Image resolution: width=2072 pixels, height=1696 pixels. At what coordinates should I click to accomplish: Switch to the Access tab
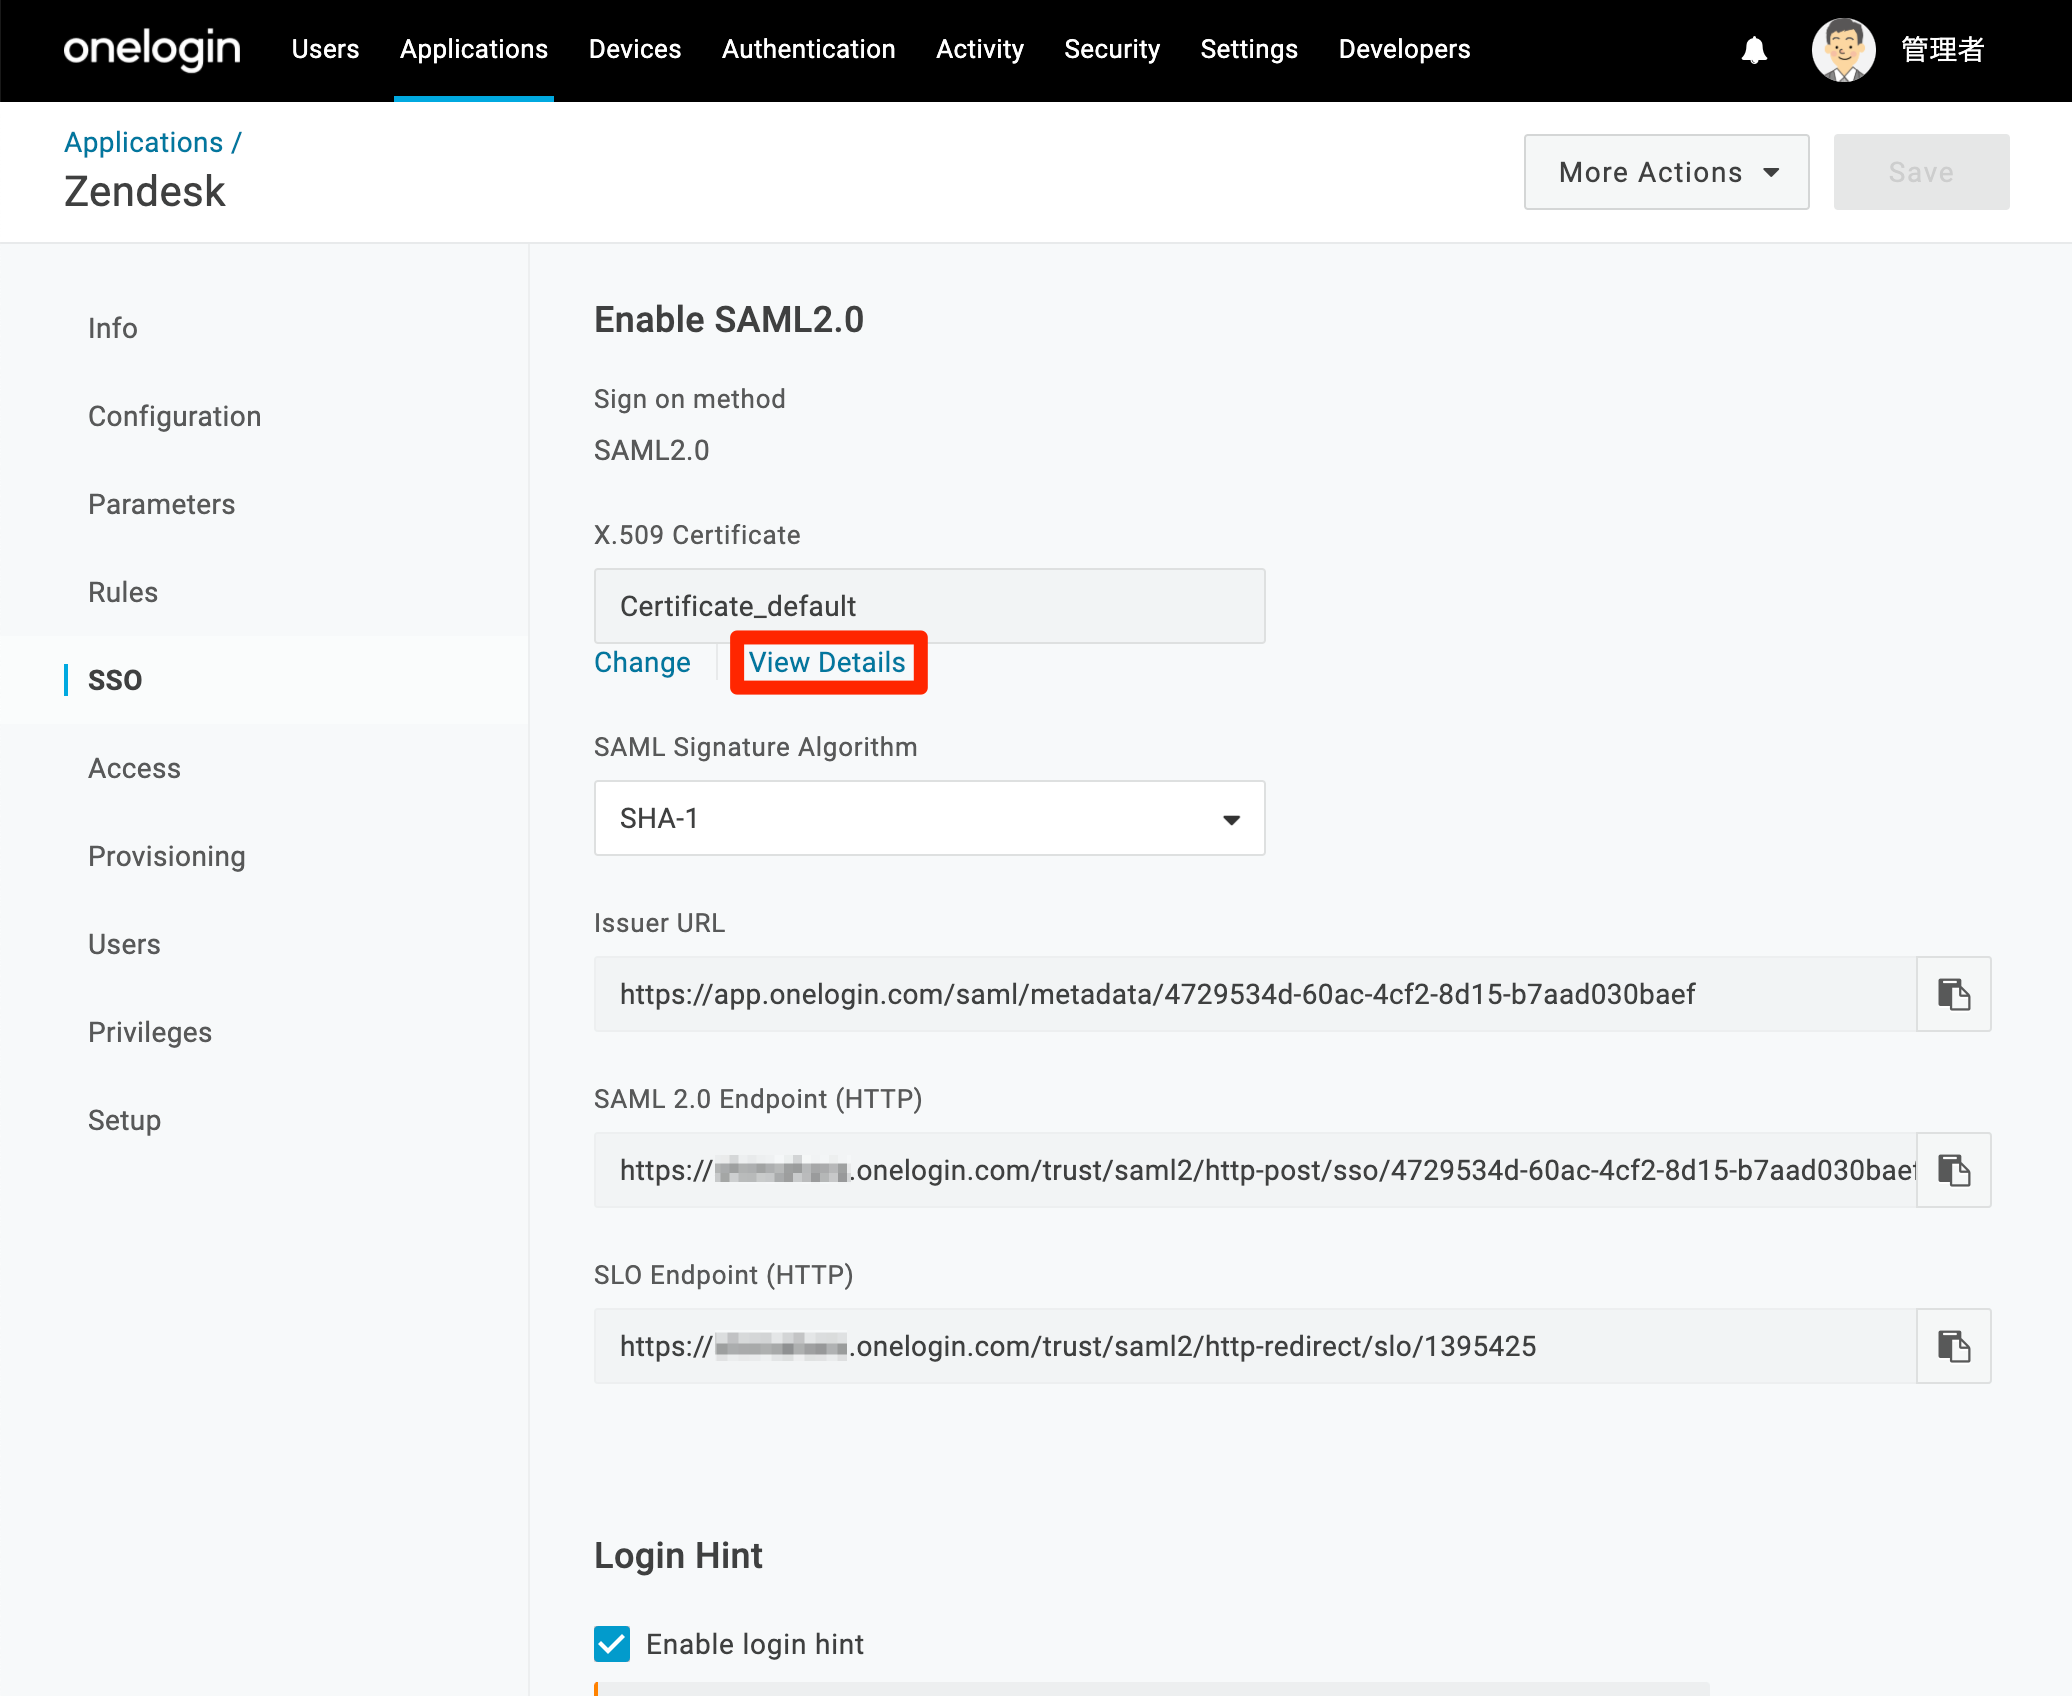coord(134,768)
